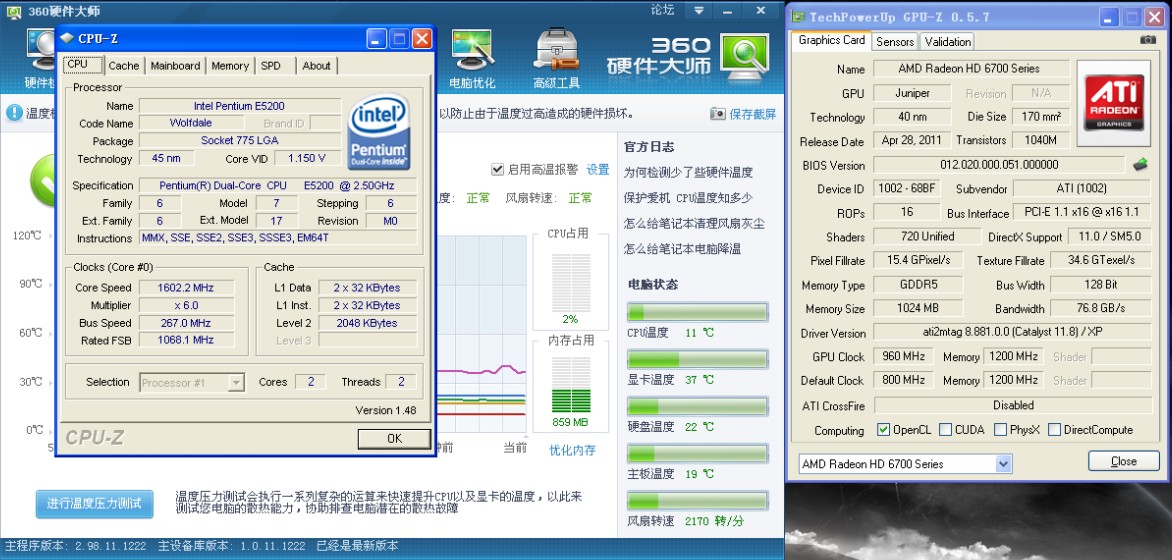Click the GPU-Z screenshot camera icon
Image resolution: width=1172 pixels, height=560 pixels.
[x=1148, y=40]
